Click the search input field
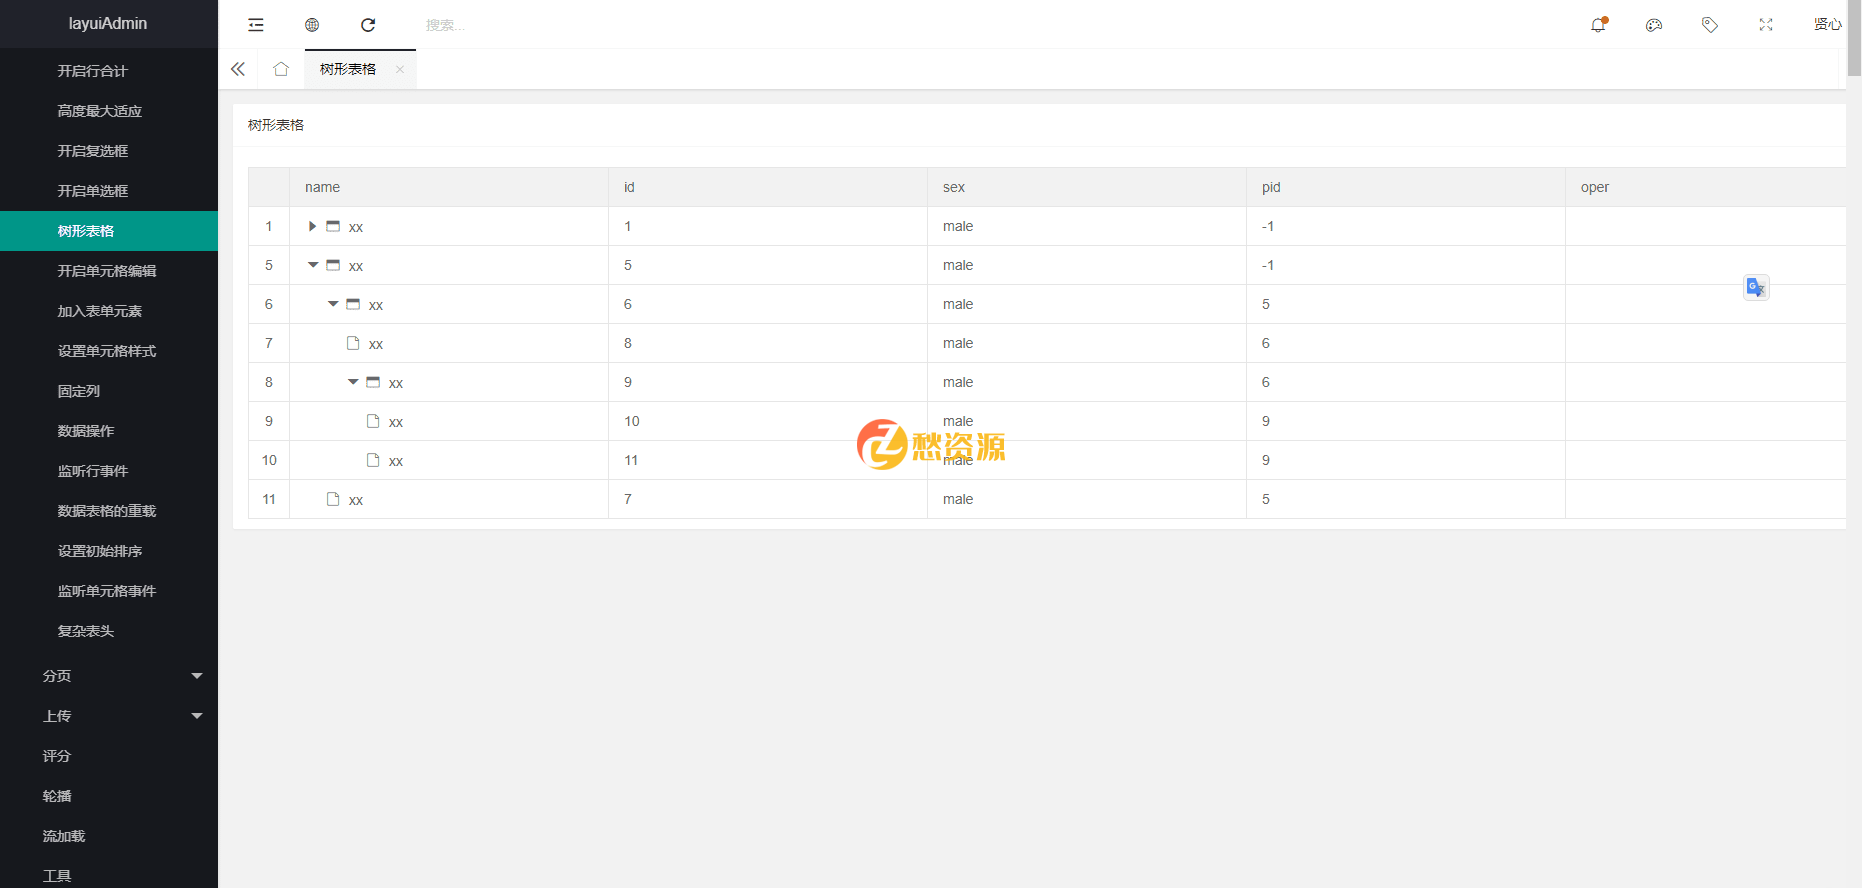The image size is (1862, 888). click(x=500, y=25)
